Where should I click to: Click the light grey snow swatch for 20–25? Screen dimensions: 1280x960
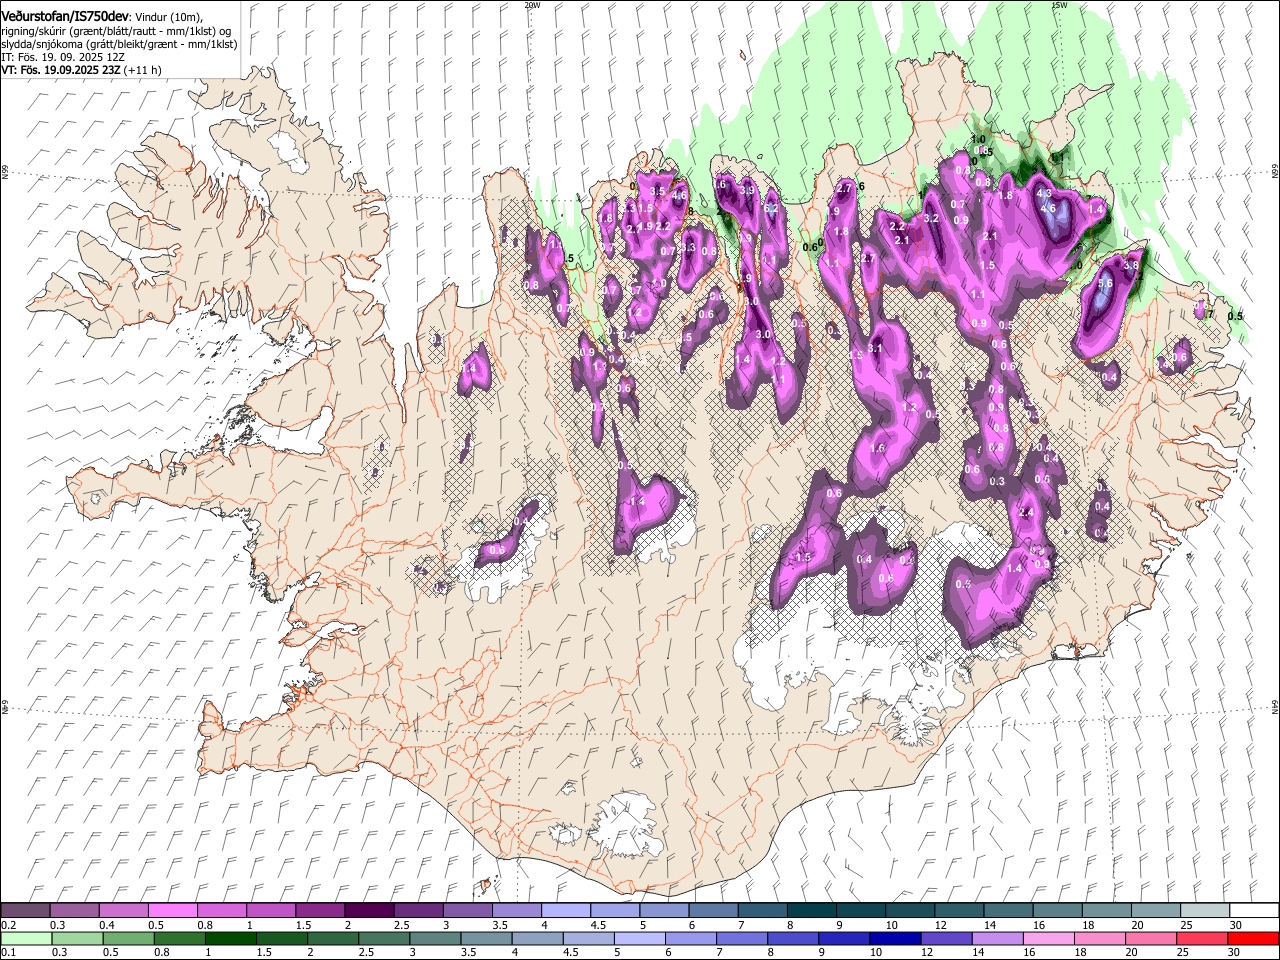coord(1155,910)
